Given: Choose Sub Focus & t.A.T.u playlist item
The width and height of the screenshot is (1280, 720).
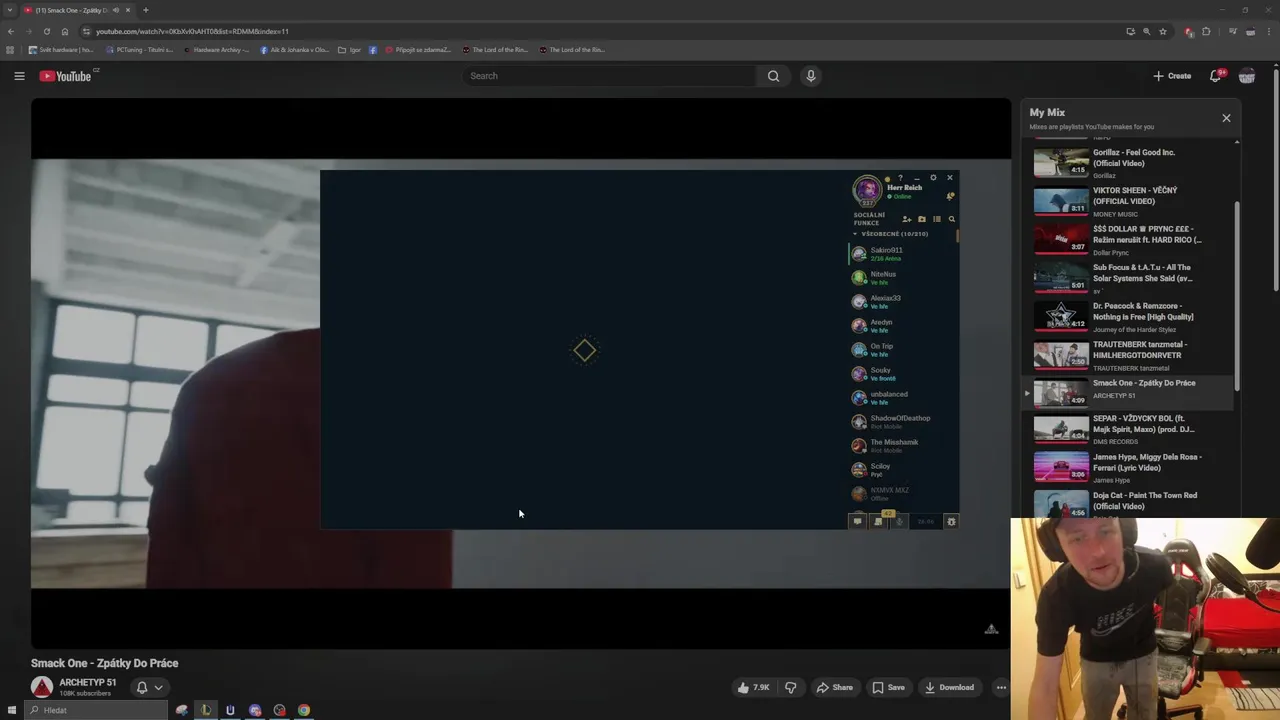Looking at the screenshot, I should (1130, 278).
